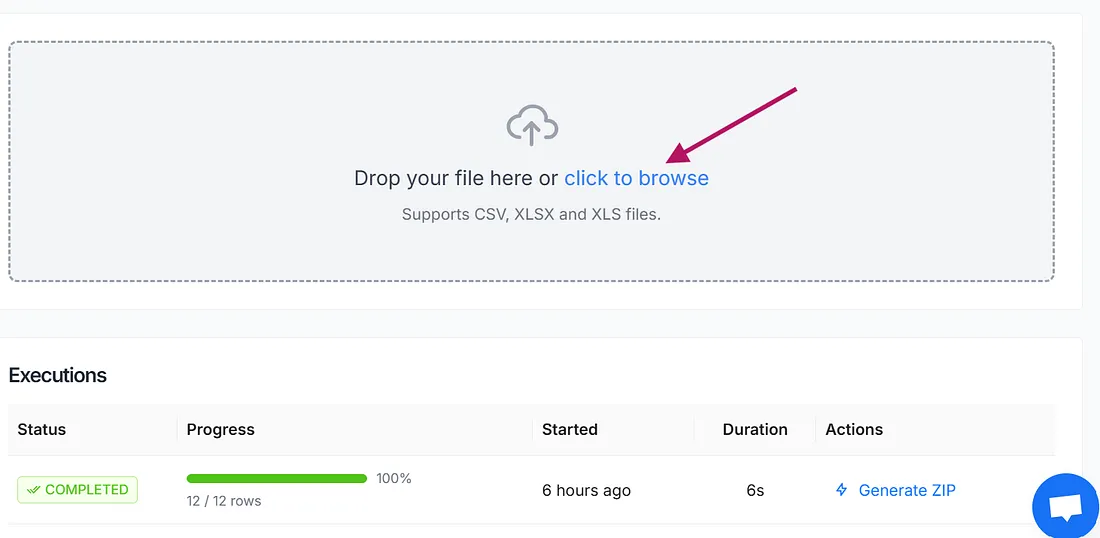Select the Duration column header
The image size is (1100, 538).
click(x=755, y=429)
